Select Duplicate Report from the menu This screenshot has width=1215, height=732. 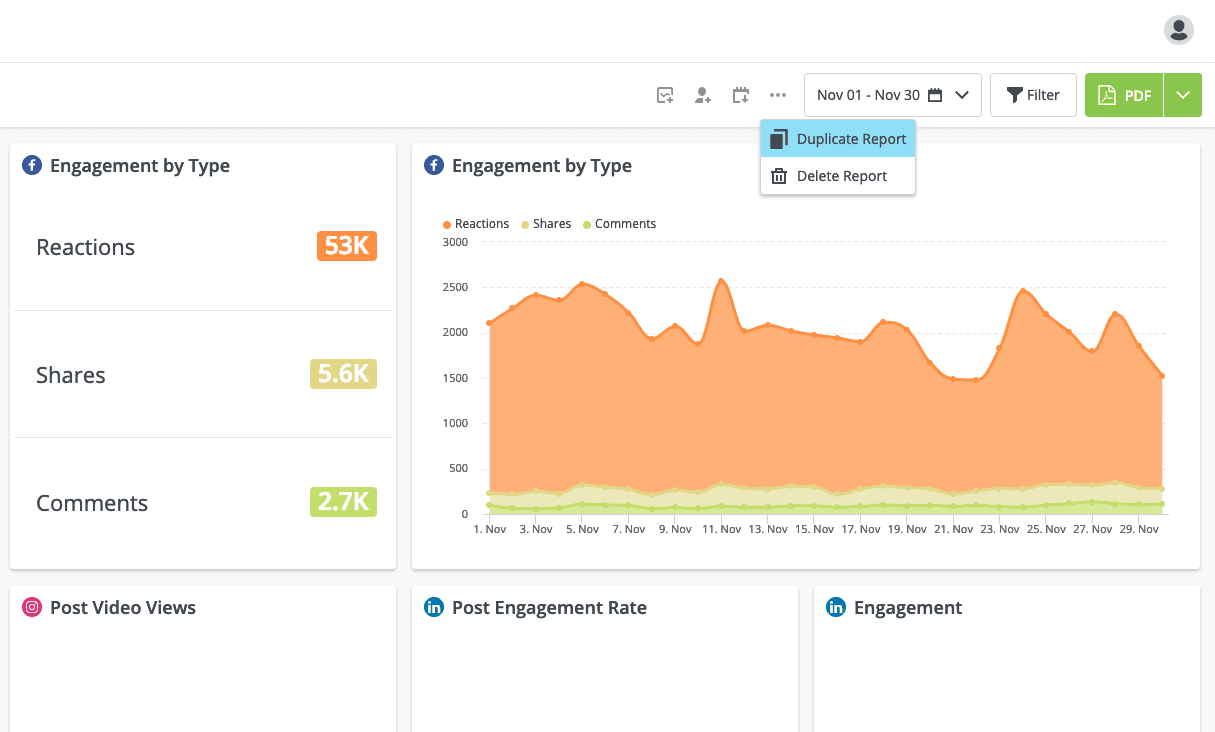pos(838,139)
